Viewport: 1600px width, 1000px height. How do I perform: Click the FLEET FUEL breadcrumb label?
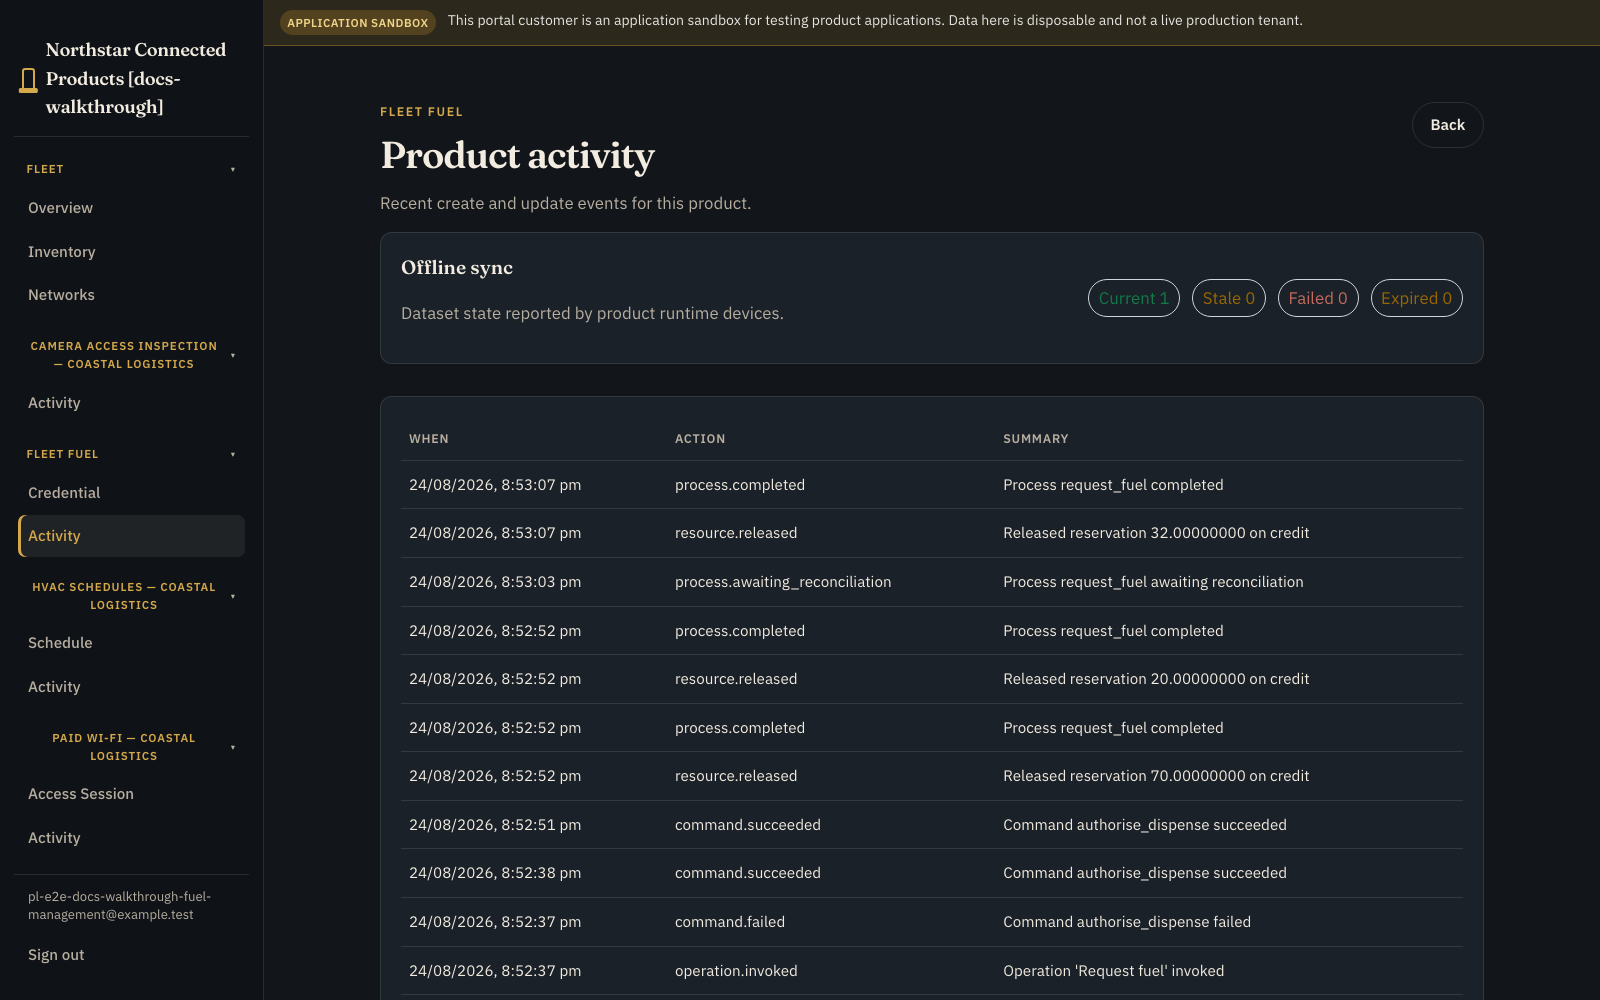coord(421,112)
